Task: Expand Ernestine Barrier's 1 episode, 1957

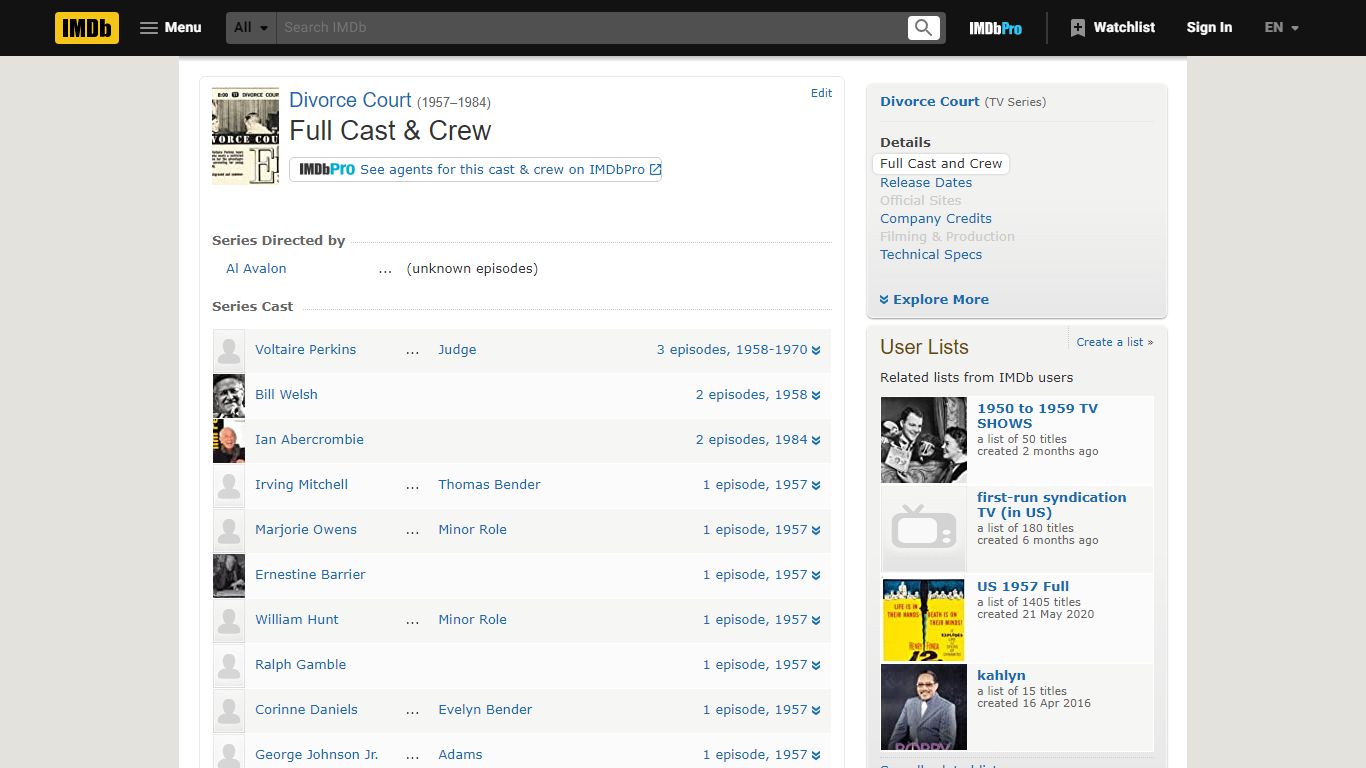Action: coord(761,575)
